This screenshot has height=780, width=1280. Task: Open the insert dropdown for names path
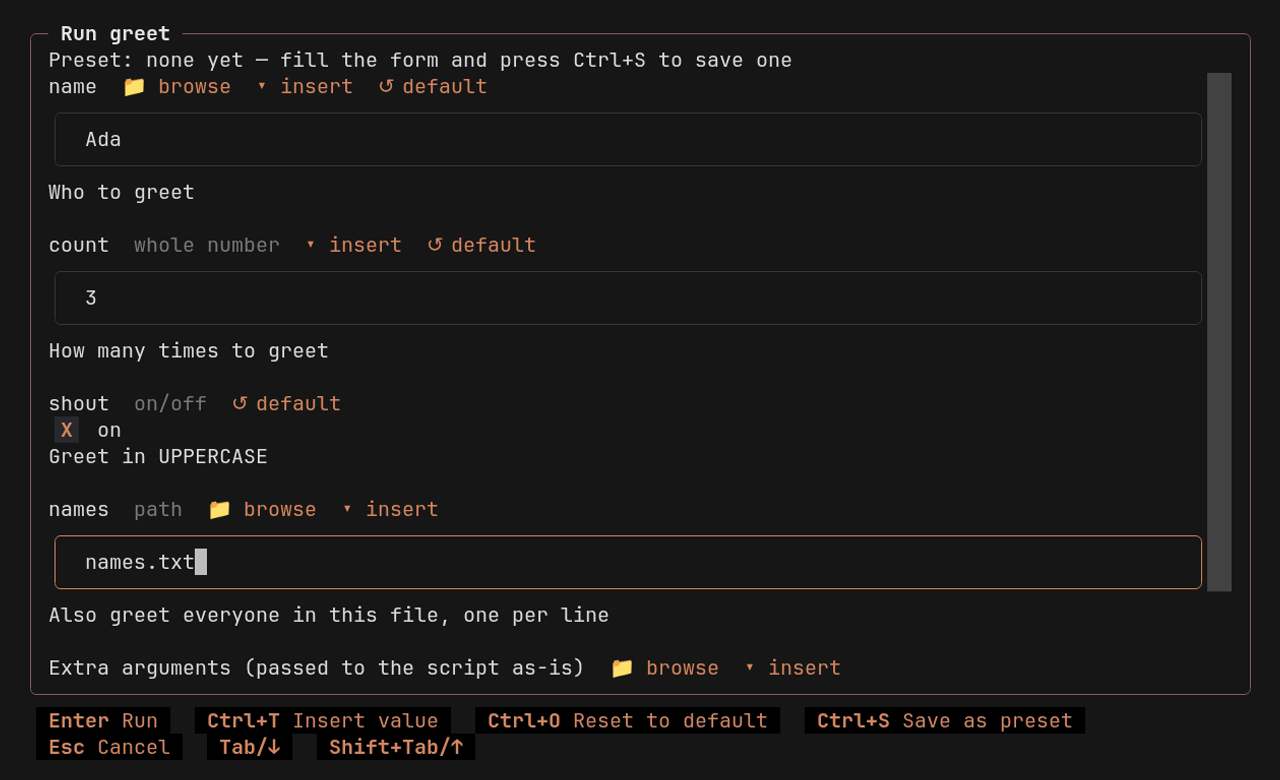pyautogui.click(x=390, y=510)
